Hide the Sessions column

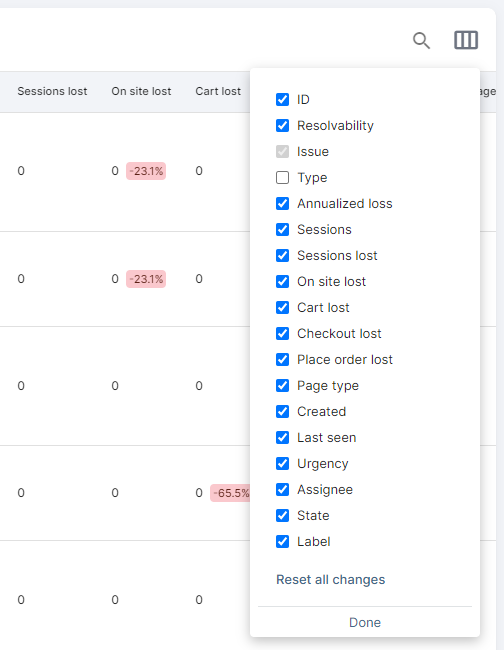282,230
